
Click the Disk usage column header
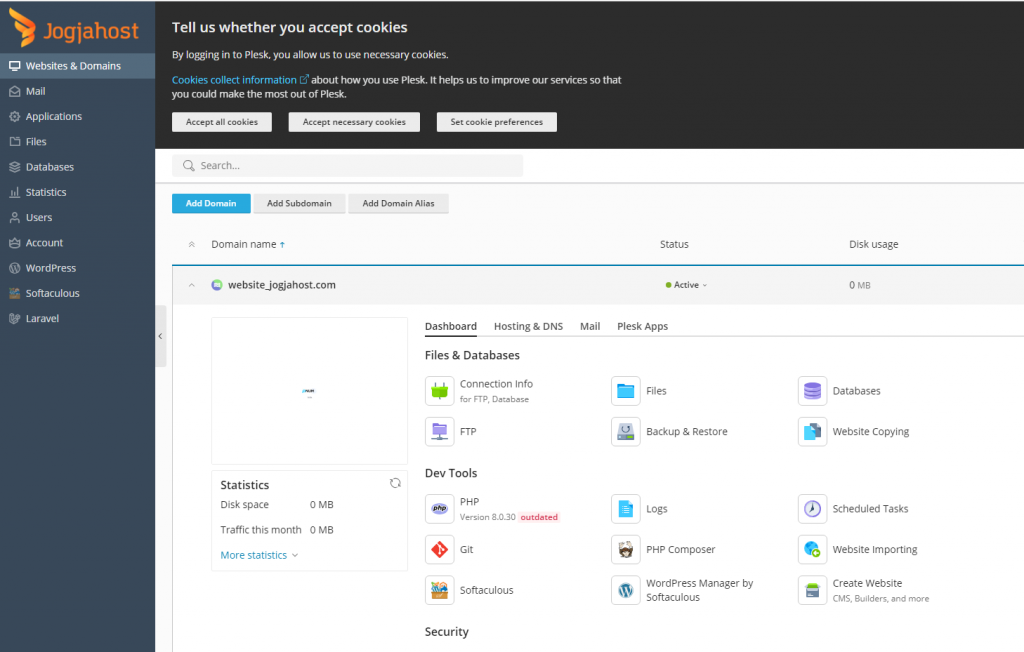tap(874, 244)
